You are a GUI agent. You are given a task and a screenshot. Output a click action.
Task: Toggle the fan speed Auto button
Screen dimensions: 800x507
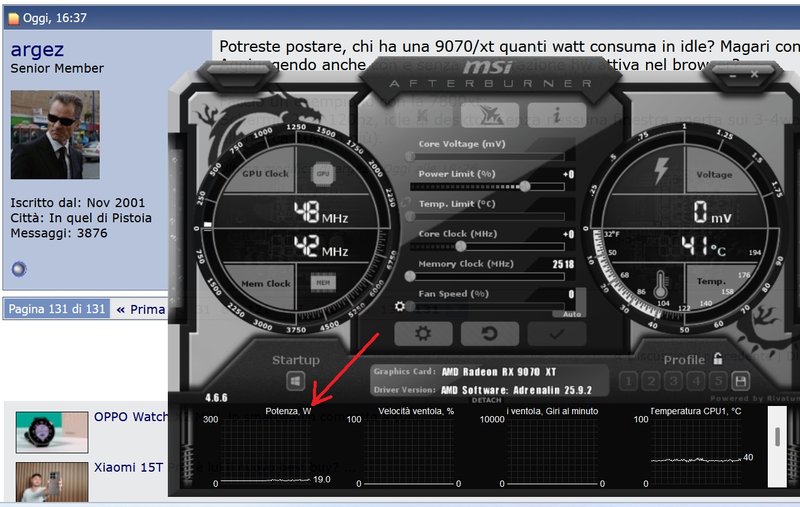point(571,314)
